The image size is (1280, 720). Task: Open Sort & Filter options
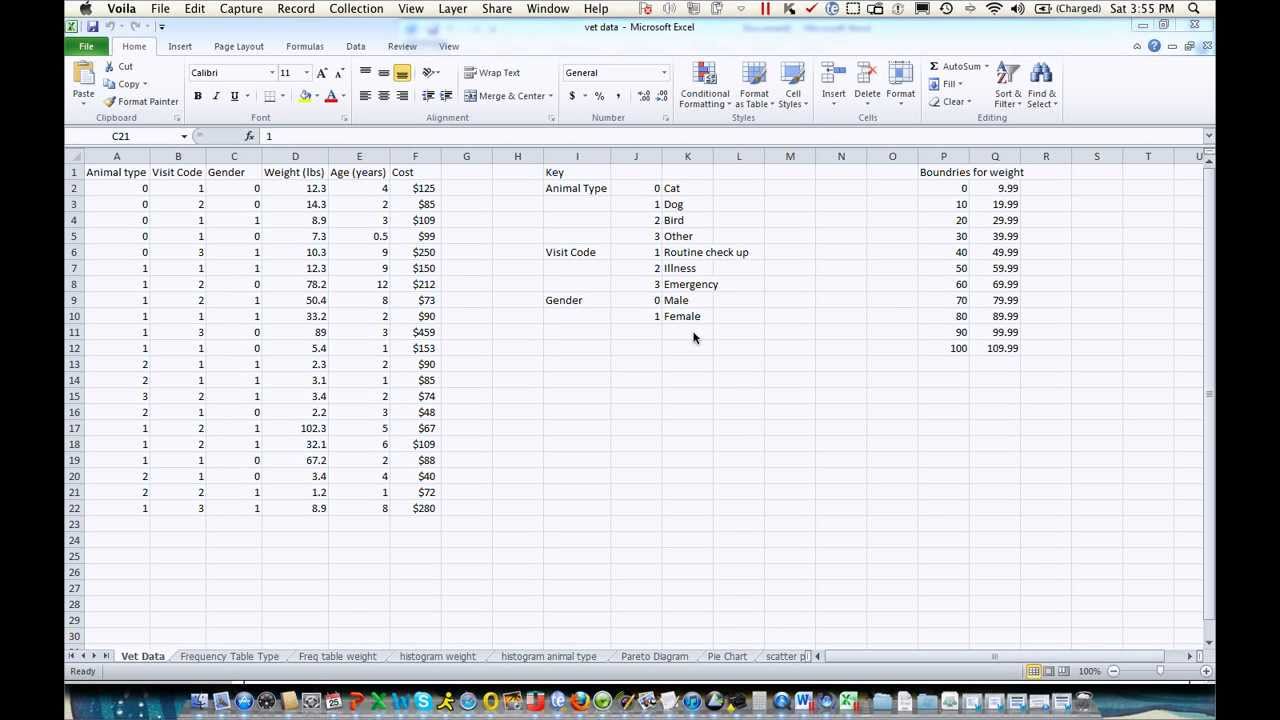pos(1007,86)
